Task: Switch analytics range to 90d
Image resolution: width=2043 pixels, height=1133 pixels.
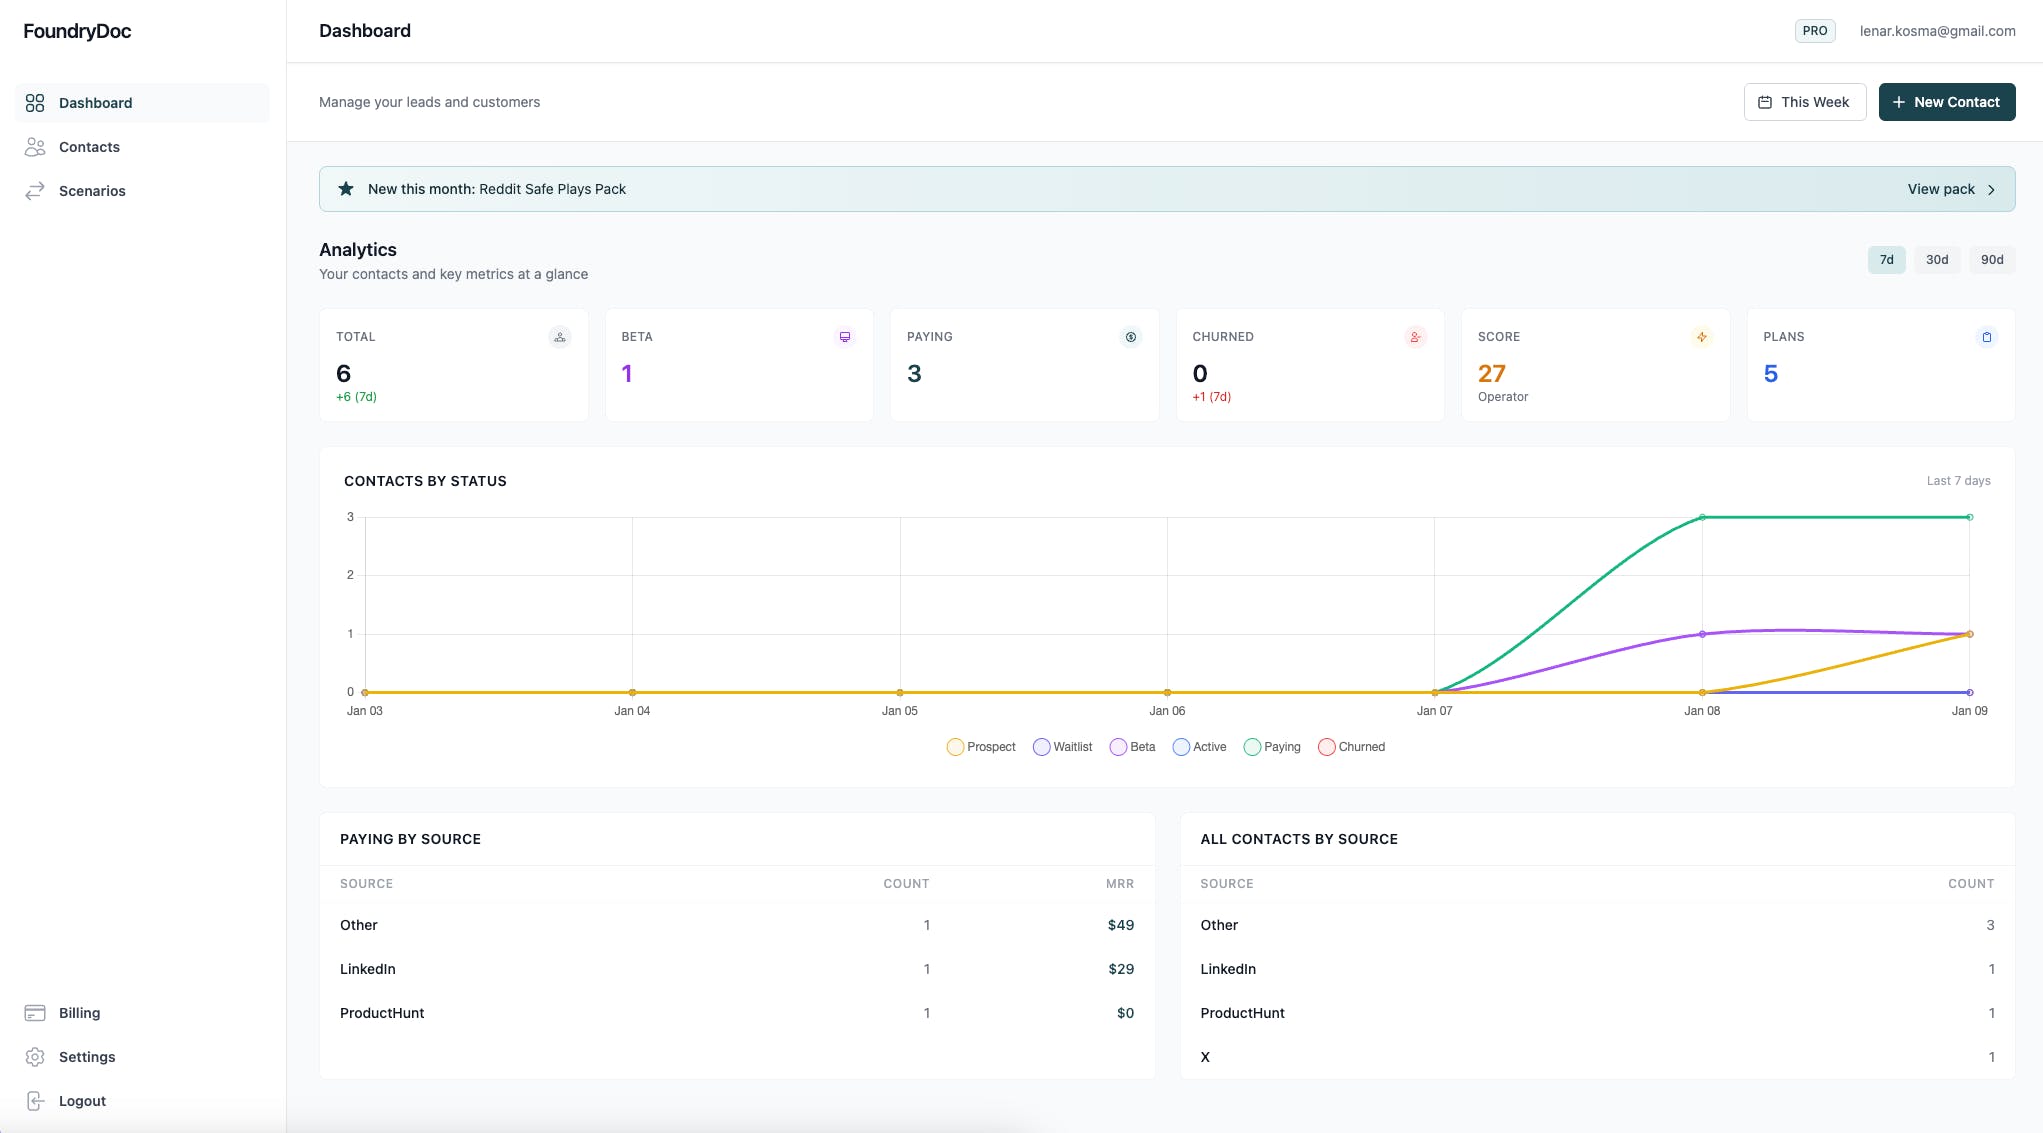Action: pyautogui.click(x=1992, y=260)
